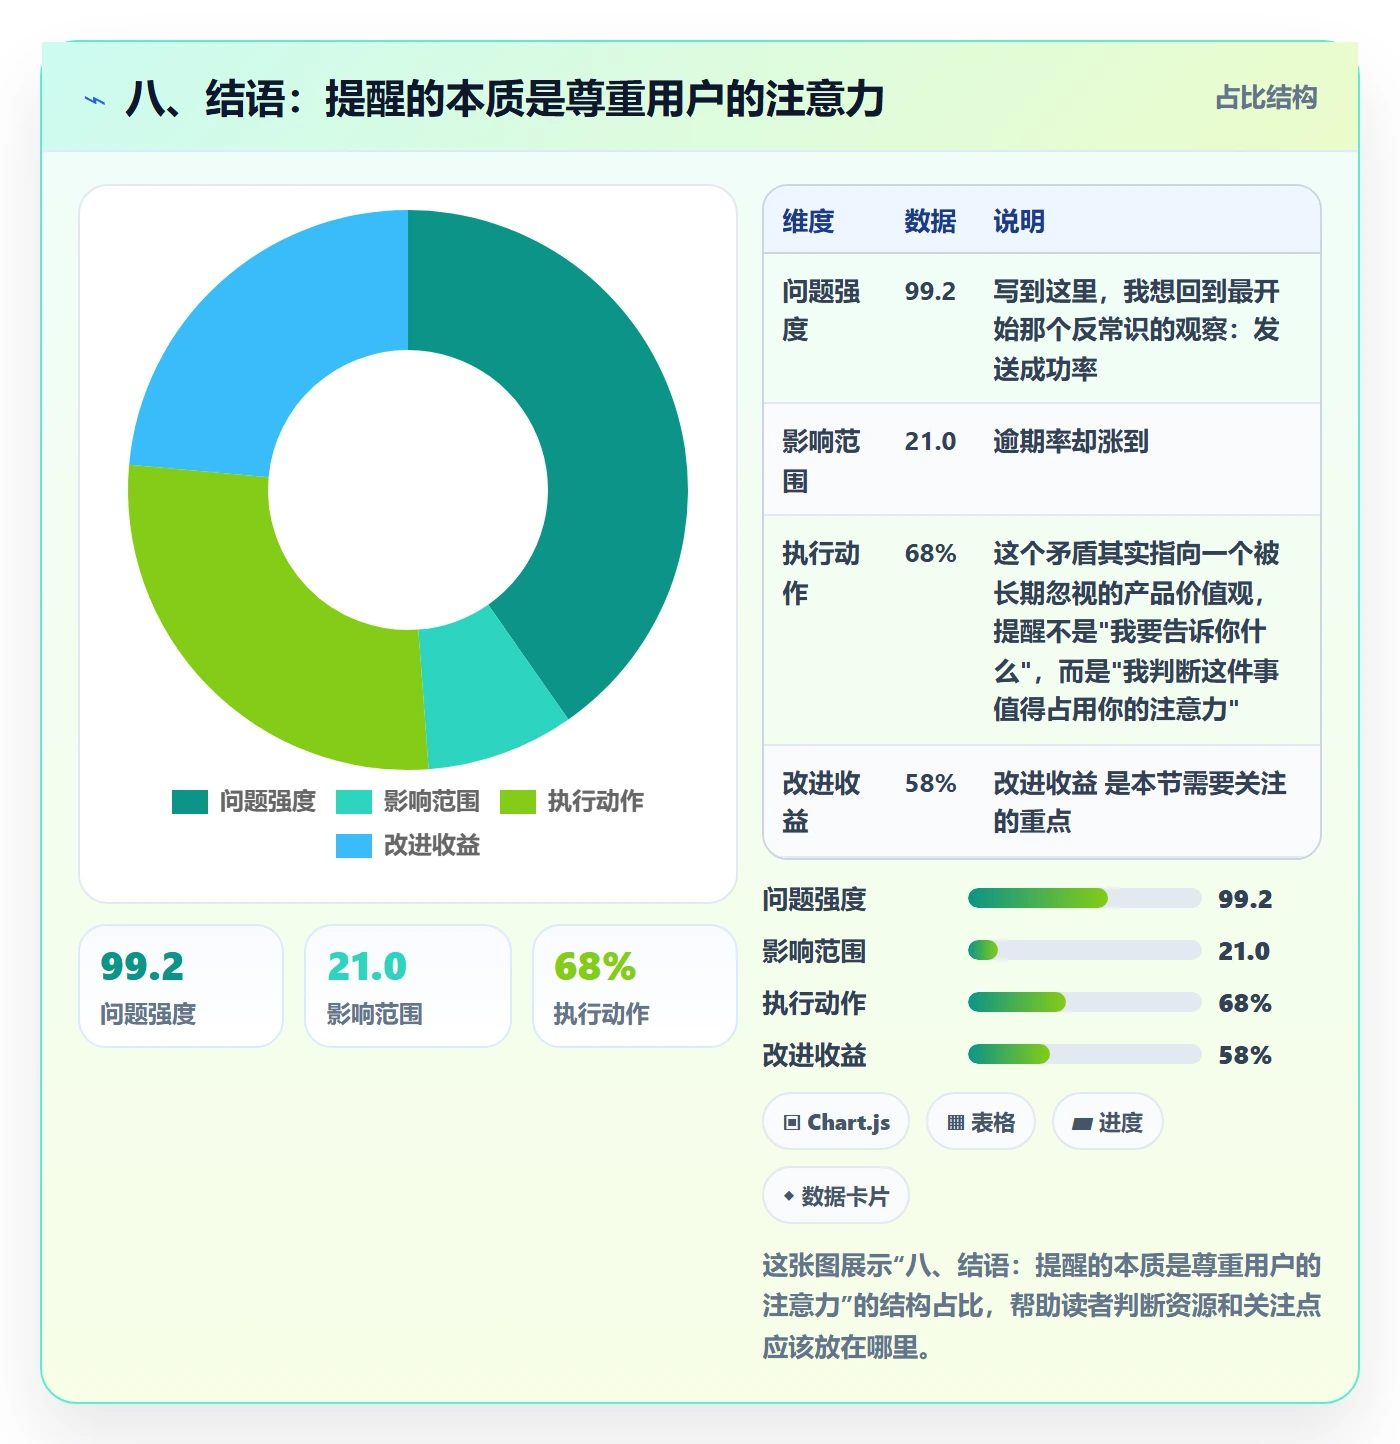Click the lightning bolt icon beside the title

pos(95,100)
